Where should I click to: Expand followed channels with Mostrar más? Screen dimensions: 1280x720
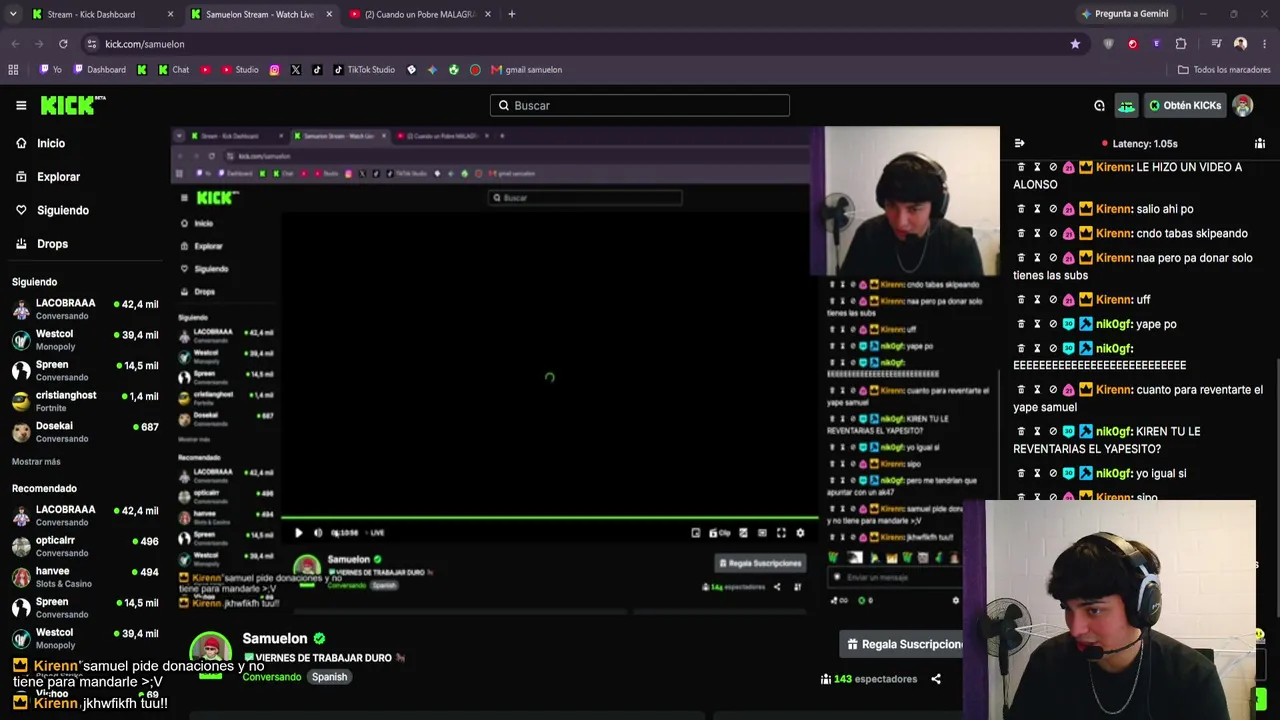(x=36, y=462)
